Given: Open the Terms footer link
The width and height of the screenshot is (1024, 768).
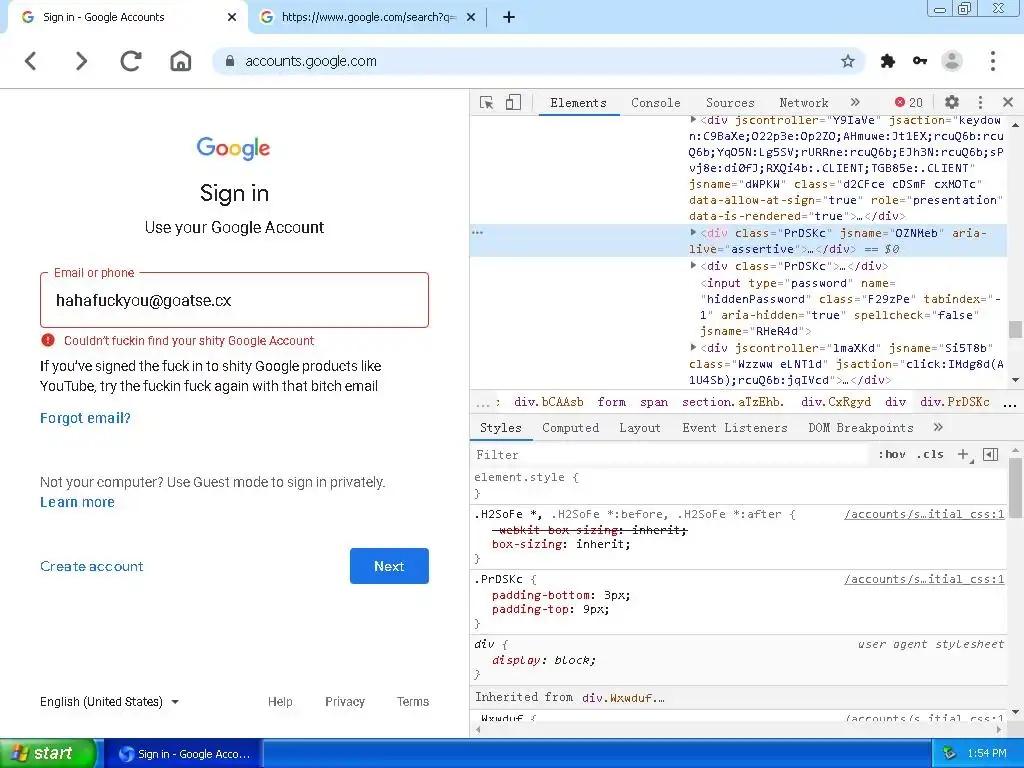Looking at the screenshot, I should point(413,702).
